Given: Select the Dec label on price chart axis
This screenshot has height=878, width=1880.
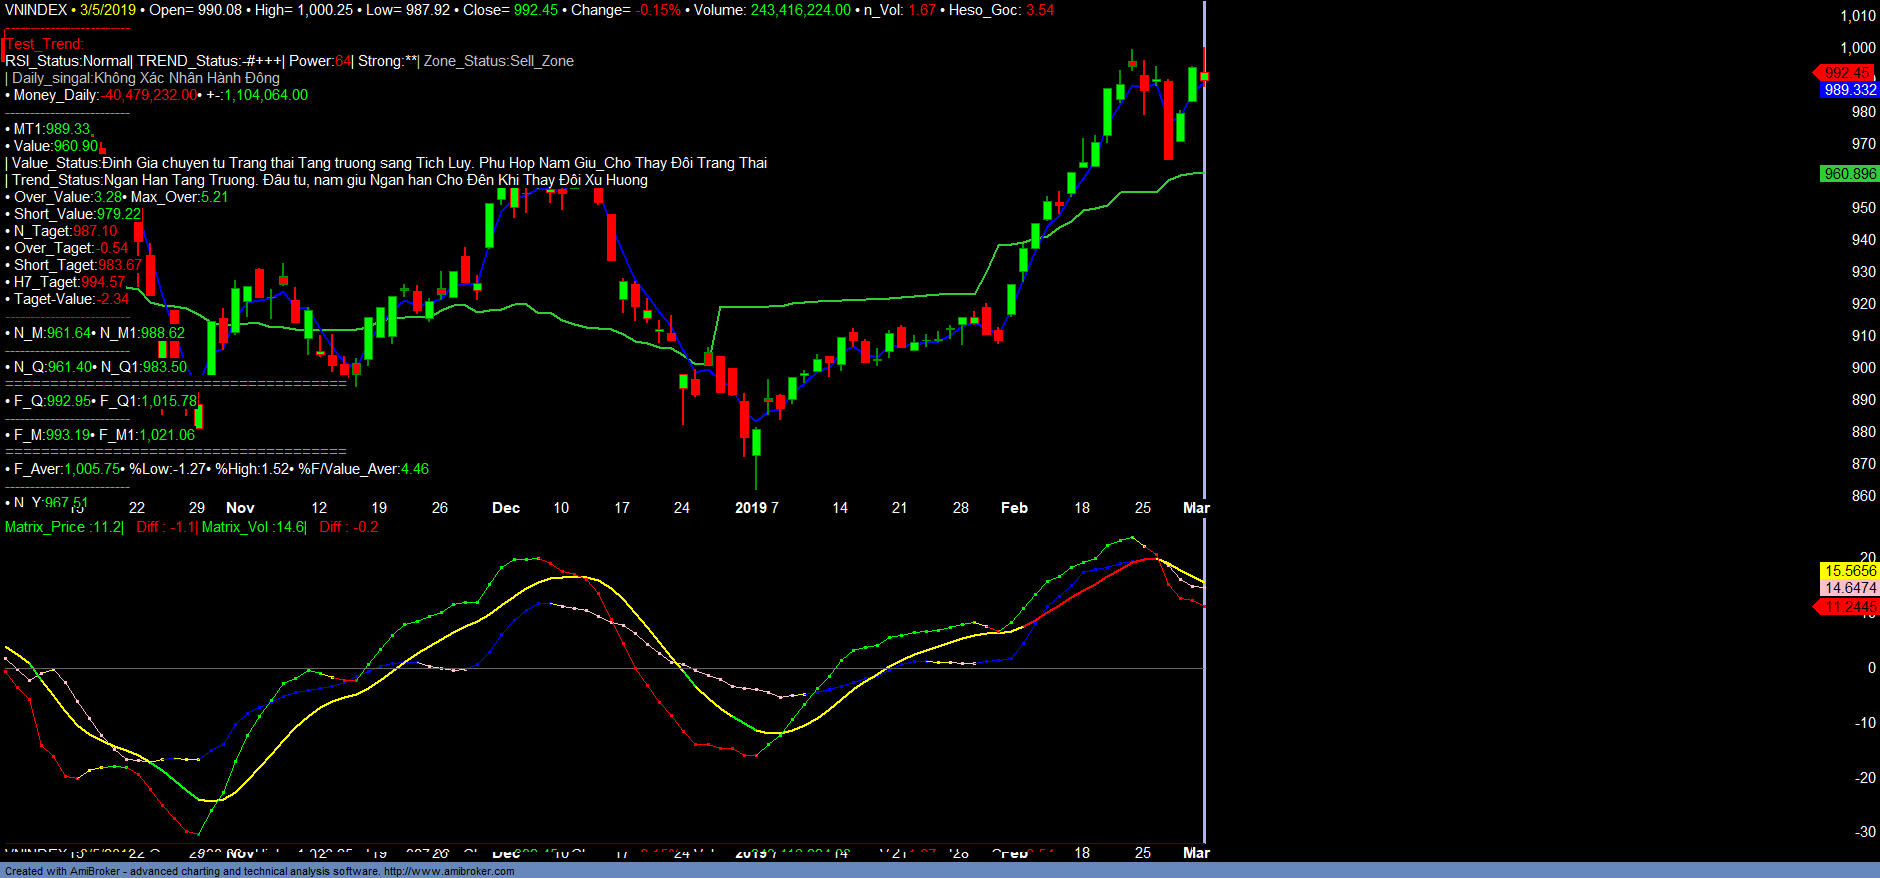Looking at the screenshot, I should coord(506,508).
